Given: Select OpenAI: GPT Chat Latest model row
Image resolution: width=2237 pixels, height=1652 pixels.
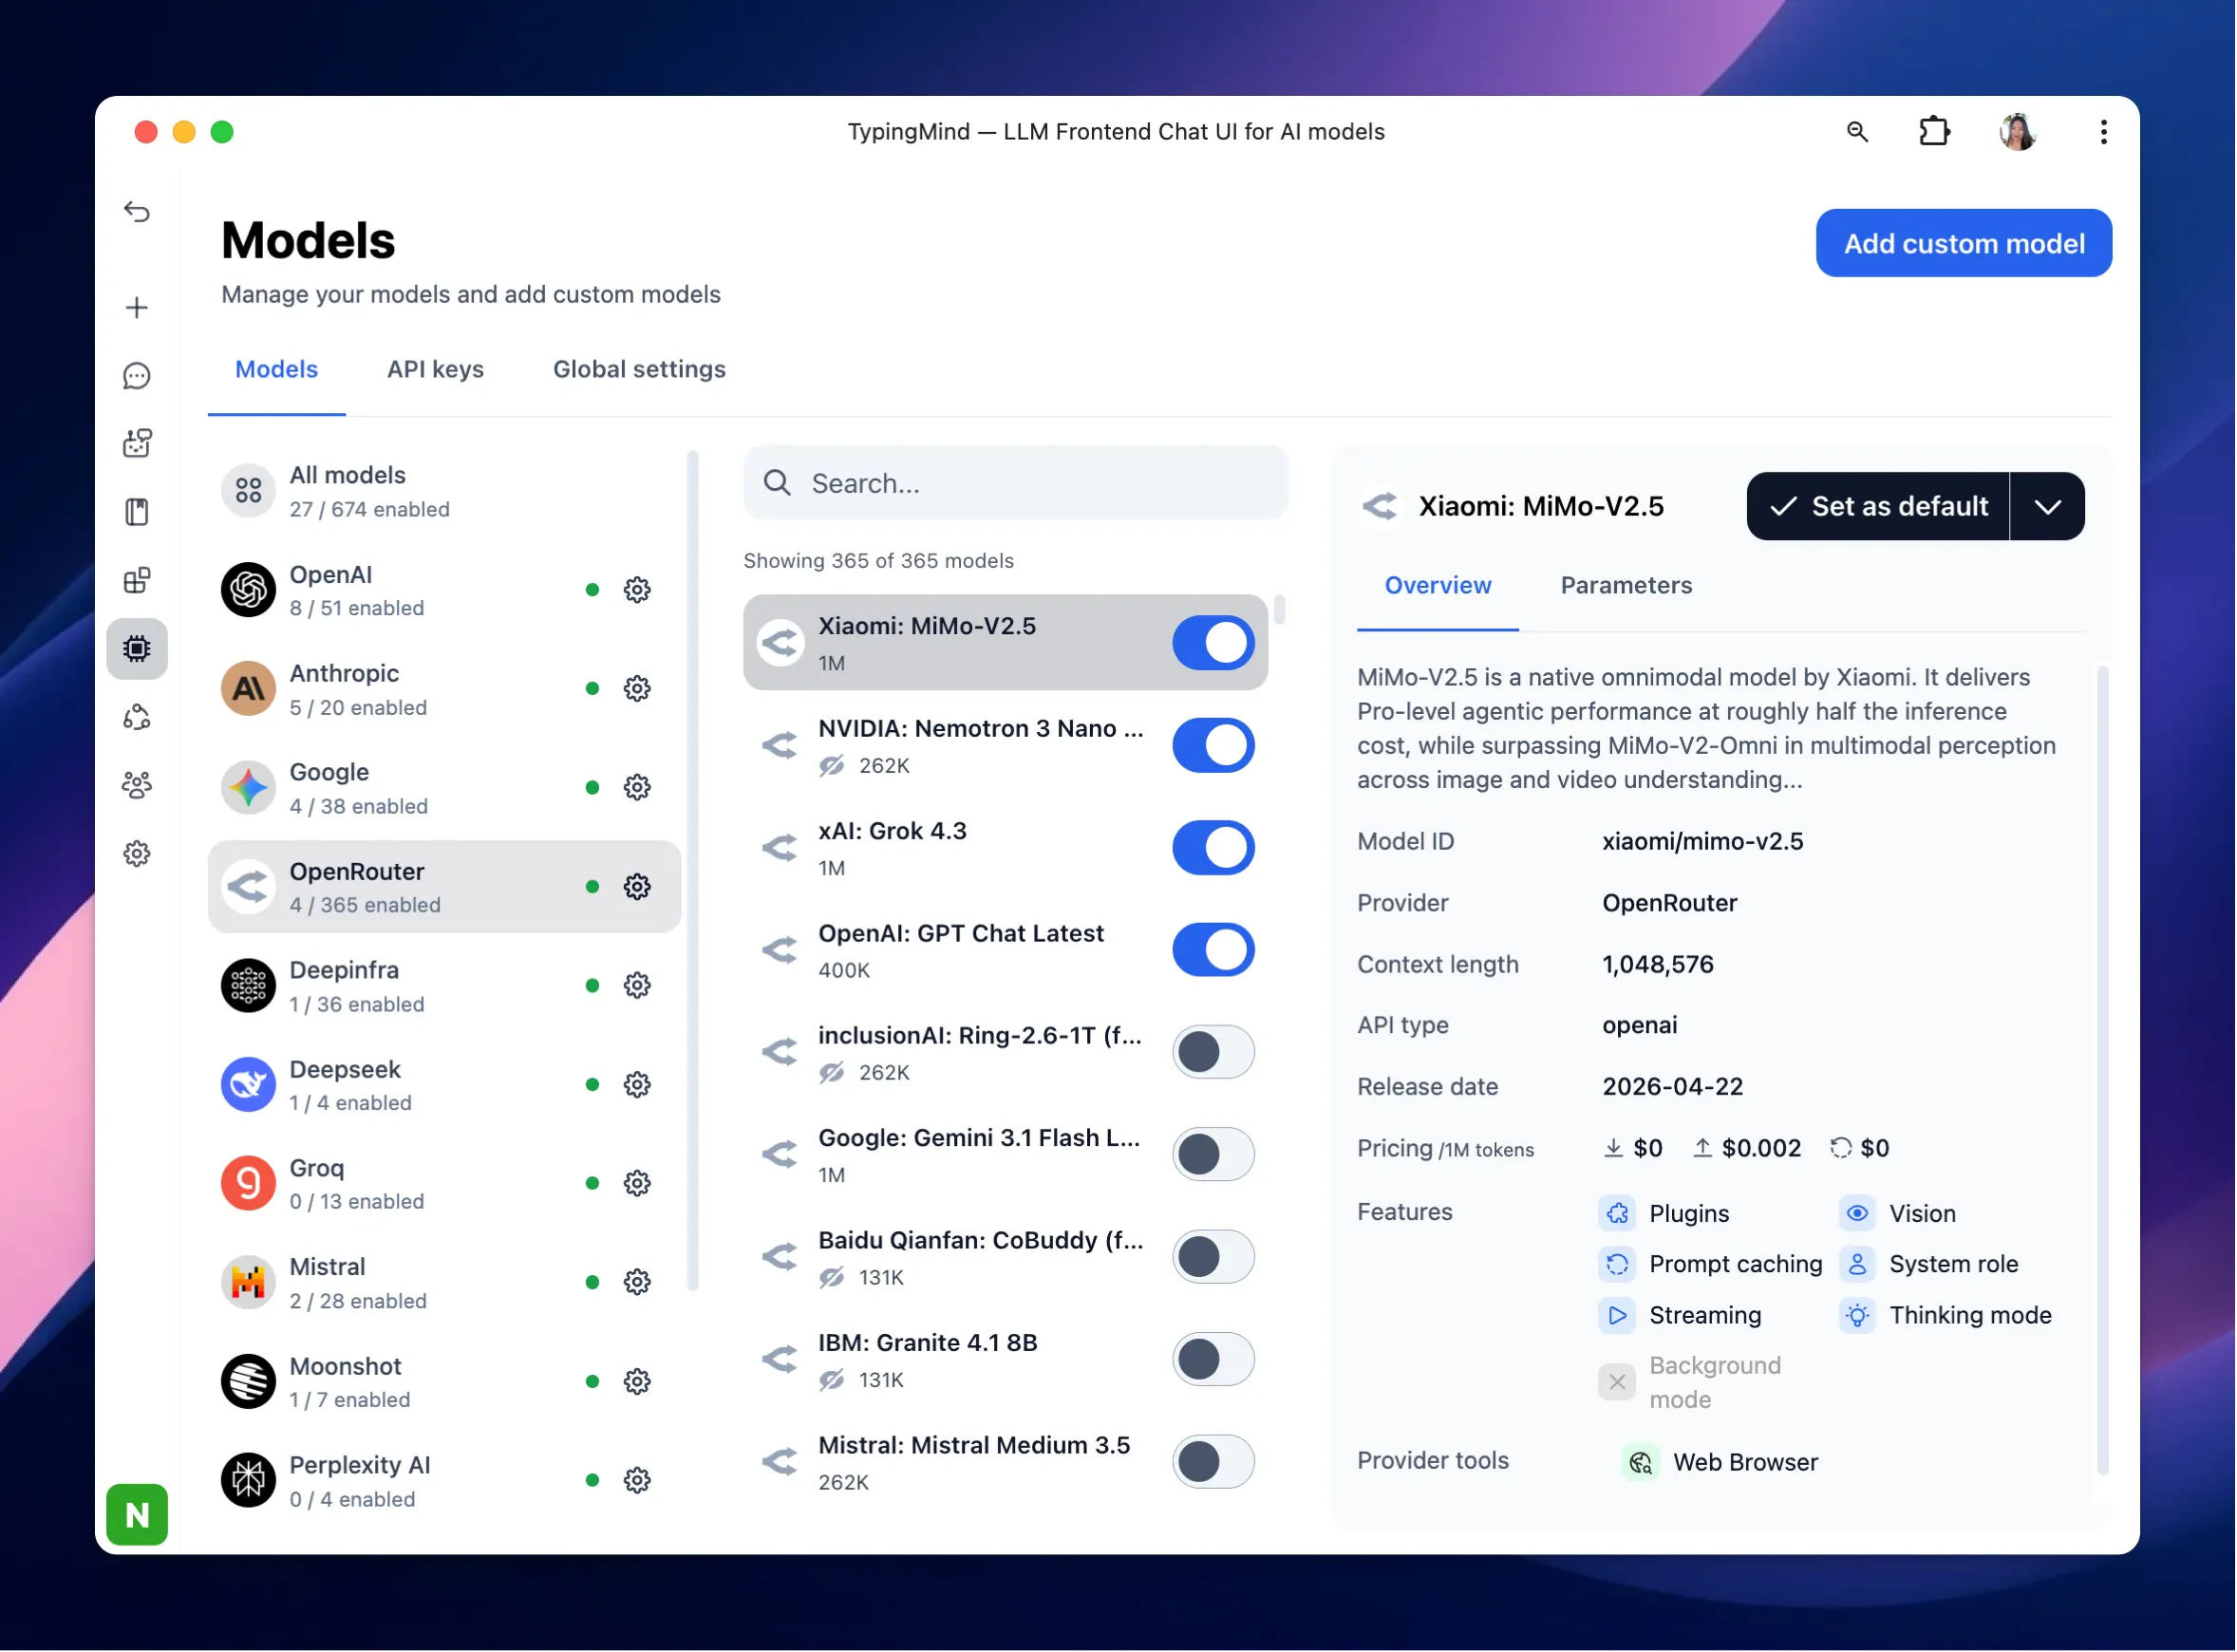Looking at the screenshot, I should 1006,950.
